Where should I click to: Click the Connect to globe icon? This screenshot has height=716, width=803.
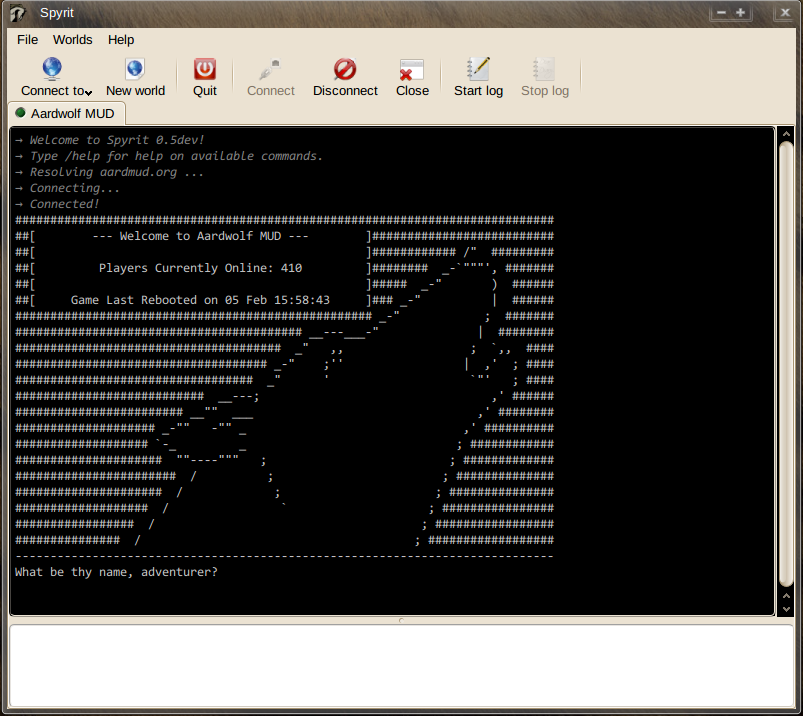point(52,69)
